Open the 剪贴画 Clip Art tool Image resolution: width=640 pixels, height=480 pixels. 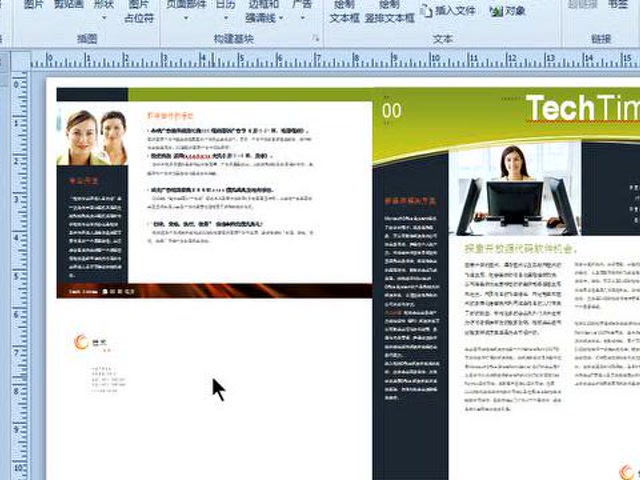pos(68,10)
